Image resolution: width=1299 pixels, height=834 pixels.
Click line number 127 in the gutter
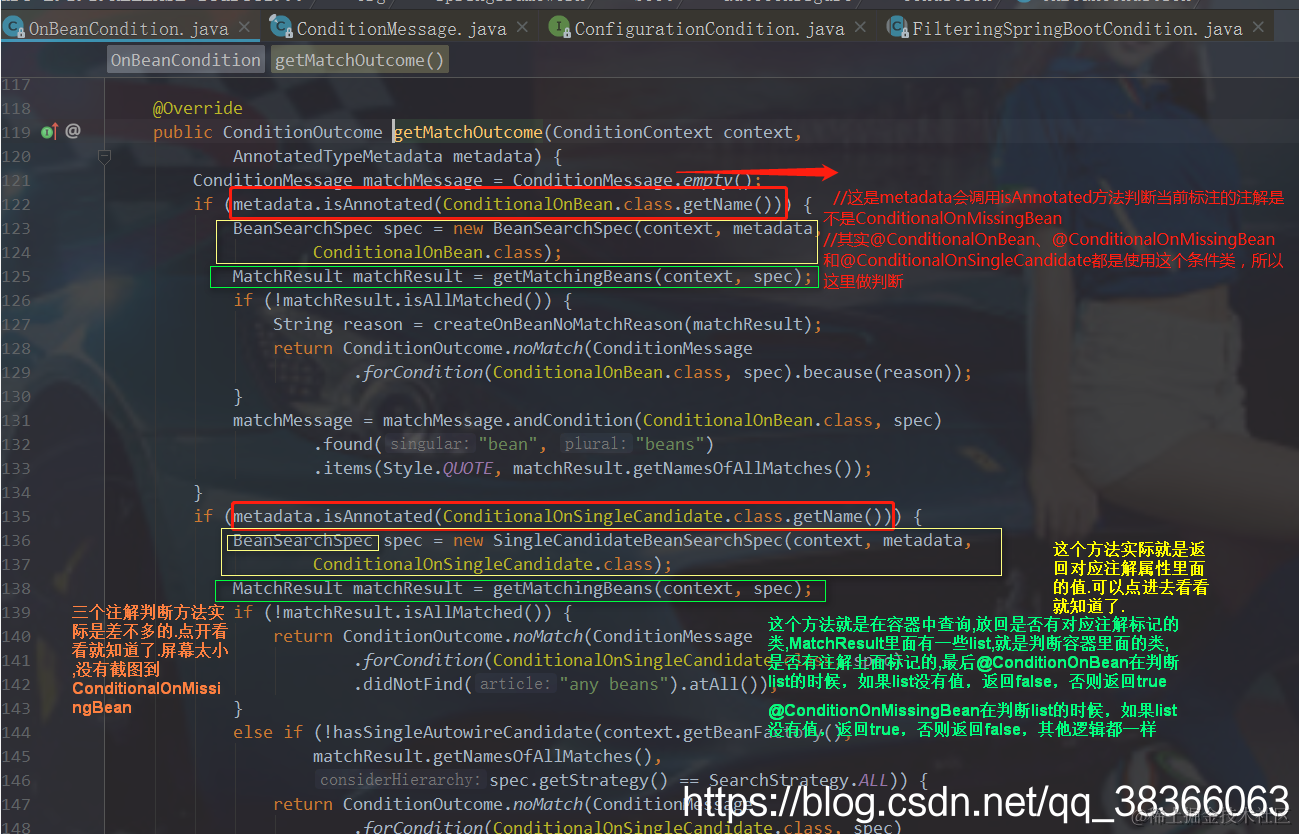[x=16, y=324]
